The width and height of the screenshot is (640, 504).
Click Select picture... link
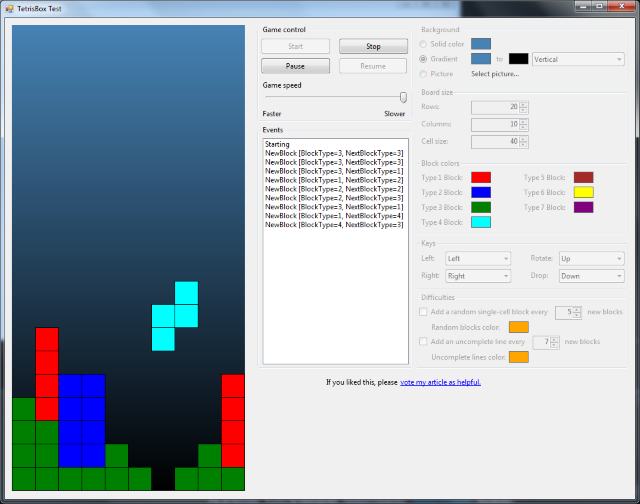[x=495, y=74]
